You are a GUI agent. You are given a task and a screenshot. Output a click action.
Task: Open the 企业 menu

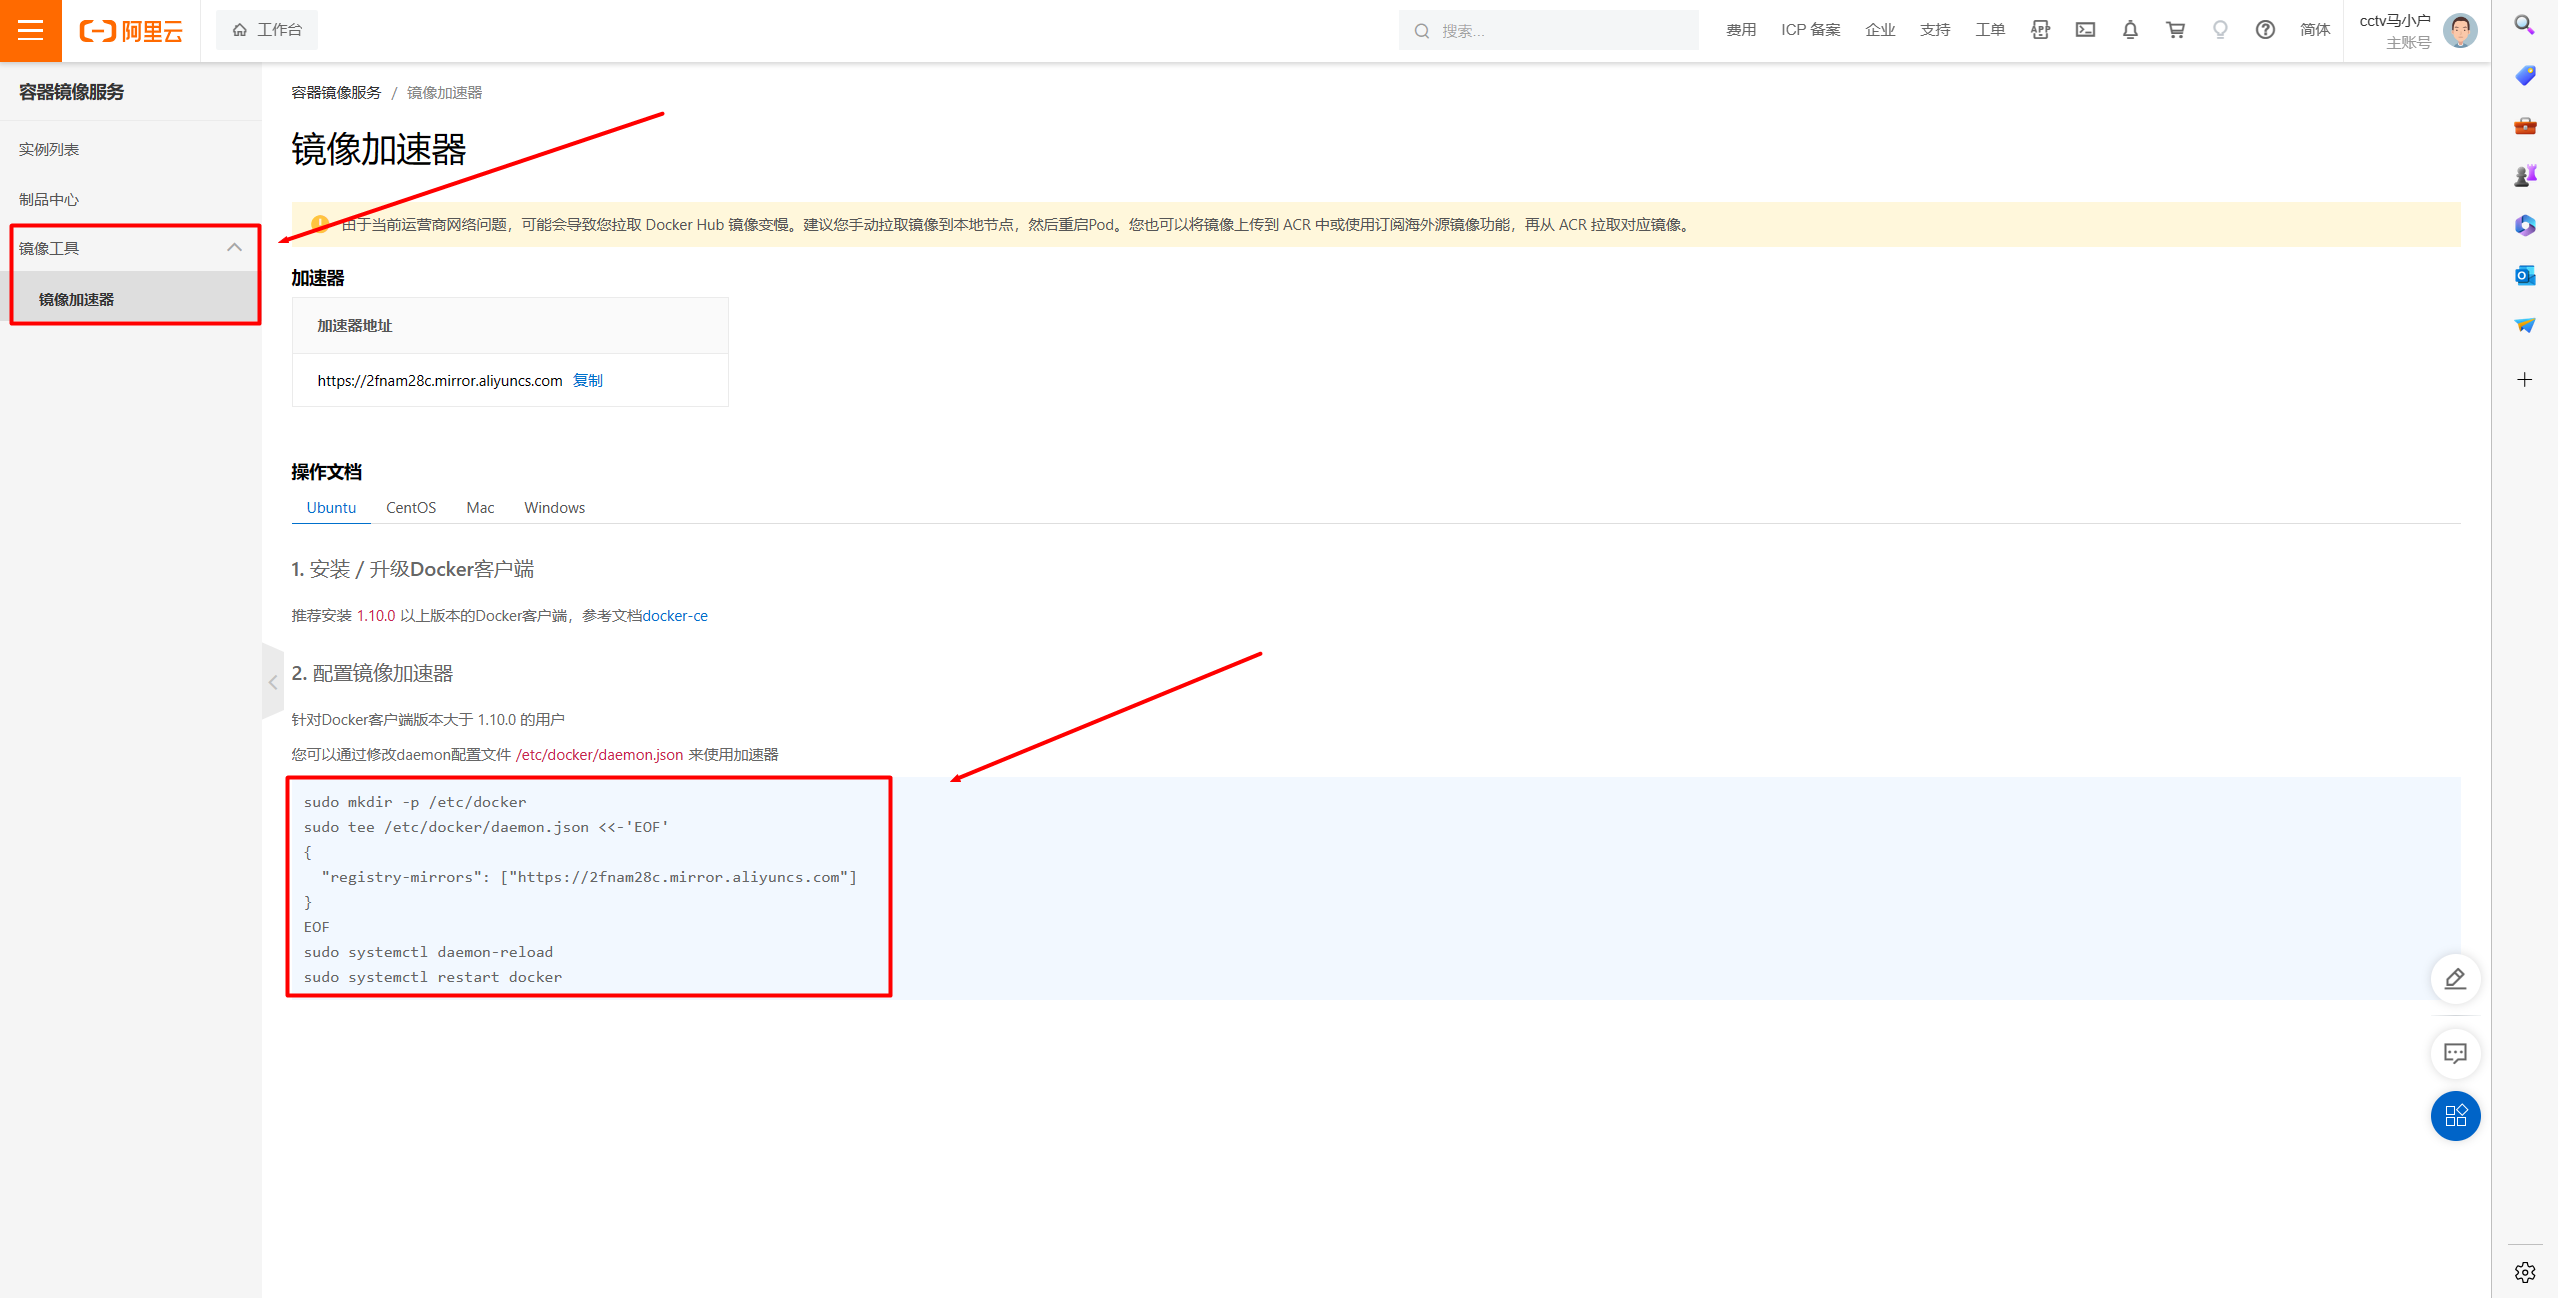[1880, 30]
